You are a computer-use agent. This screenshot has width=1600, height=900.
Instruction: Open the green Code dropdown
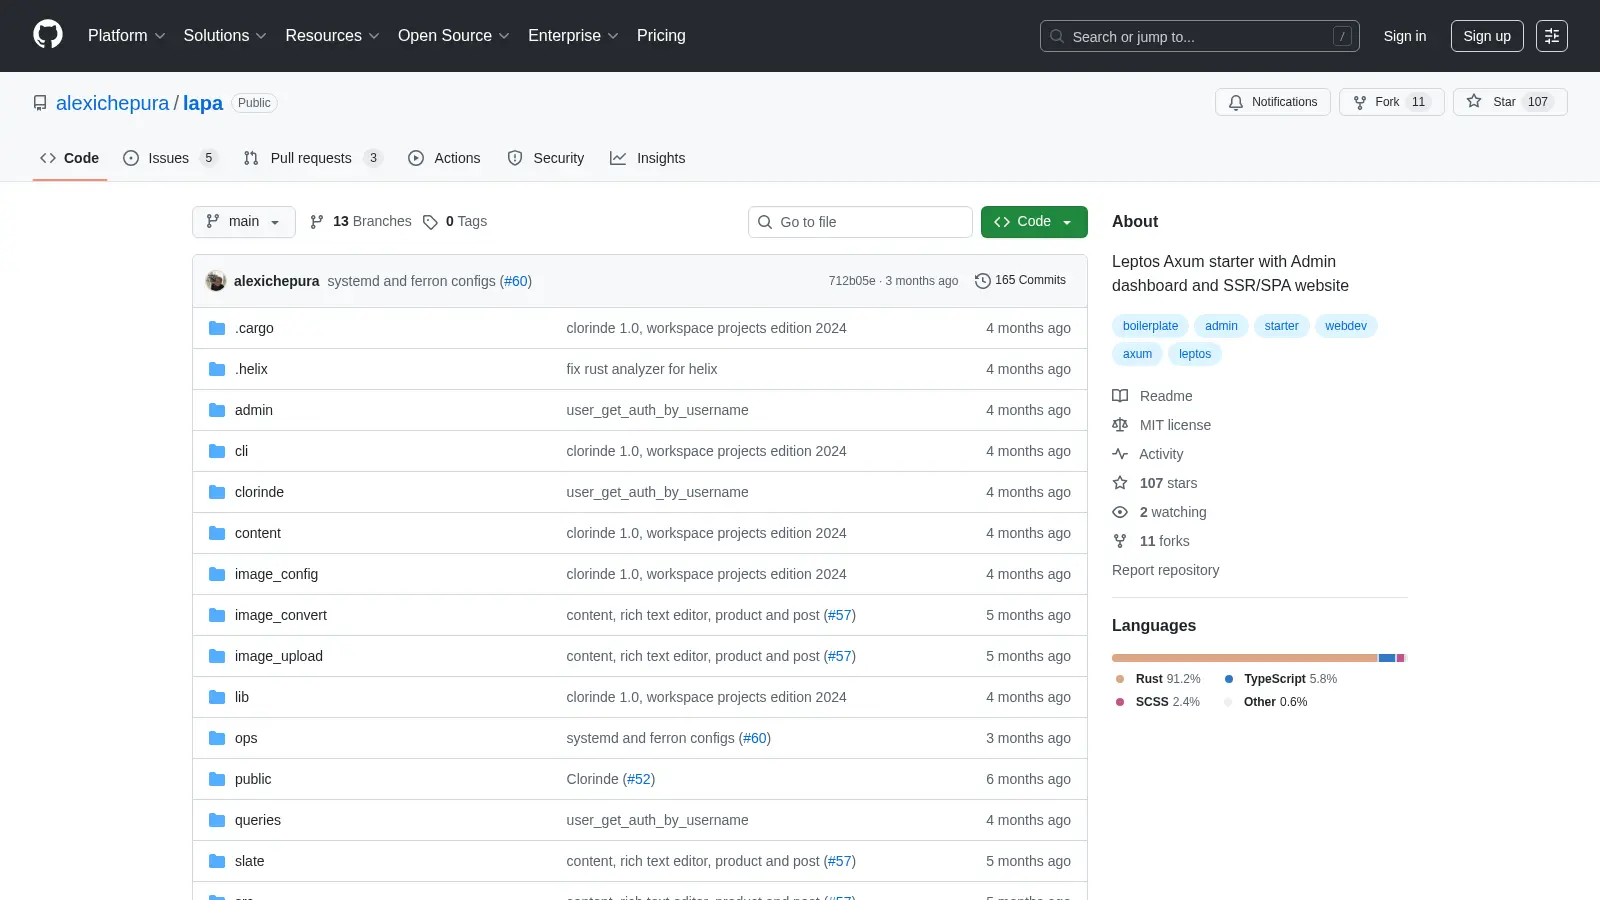1034,222
